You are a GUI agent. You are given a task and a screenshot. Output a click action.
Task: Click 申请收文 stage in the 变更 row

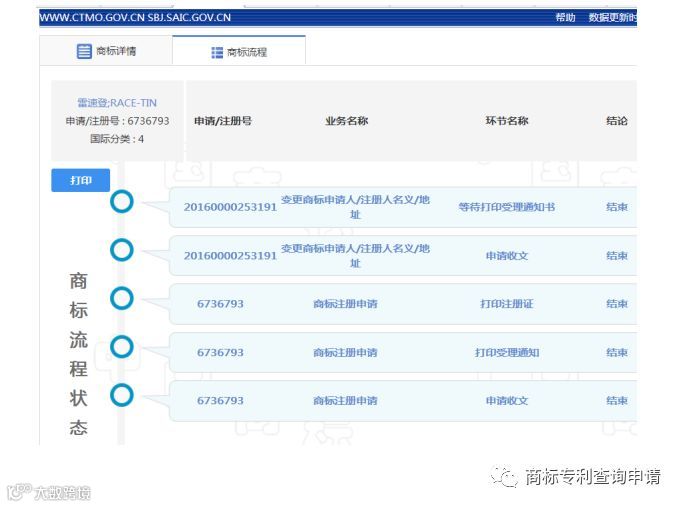point(507,256)
